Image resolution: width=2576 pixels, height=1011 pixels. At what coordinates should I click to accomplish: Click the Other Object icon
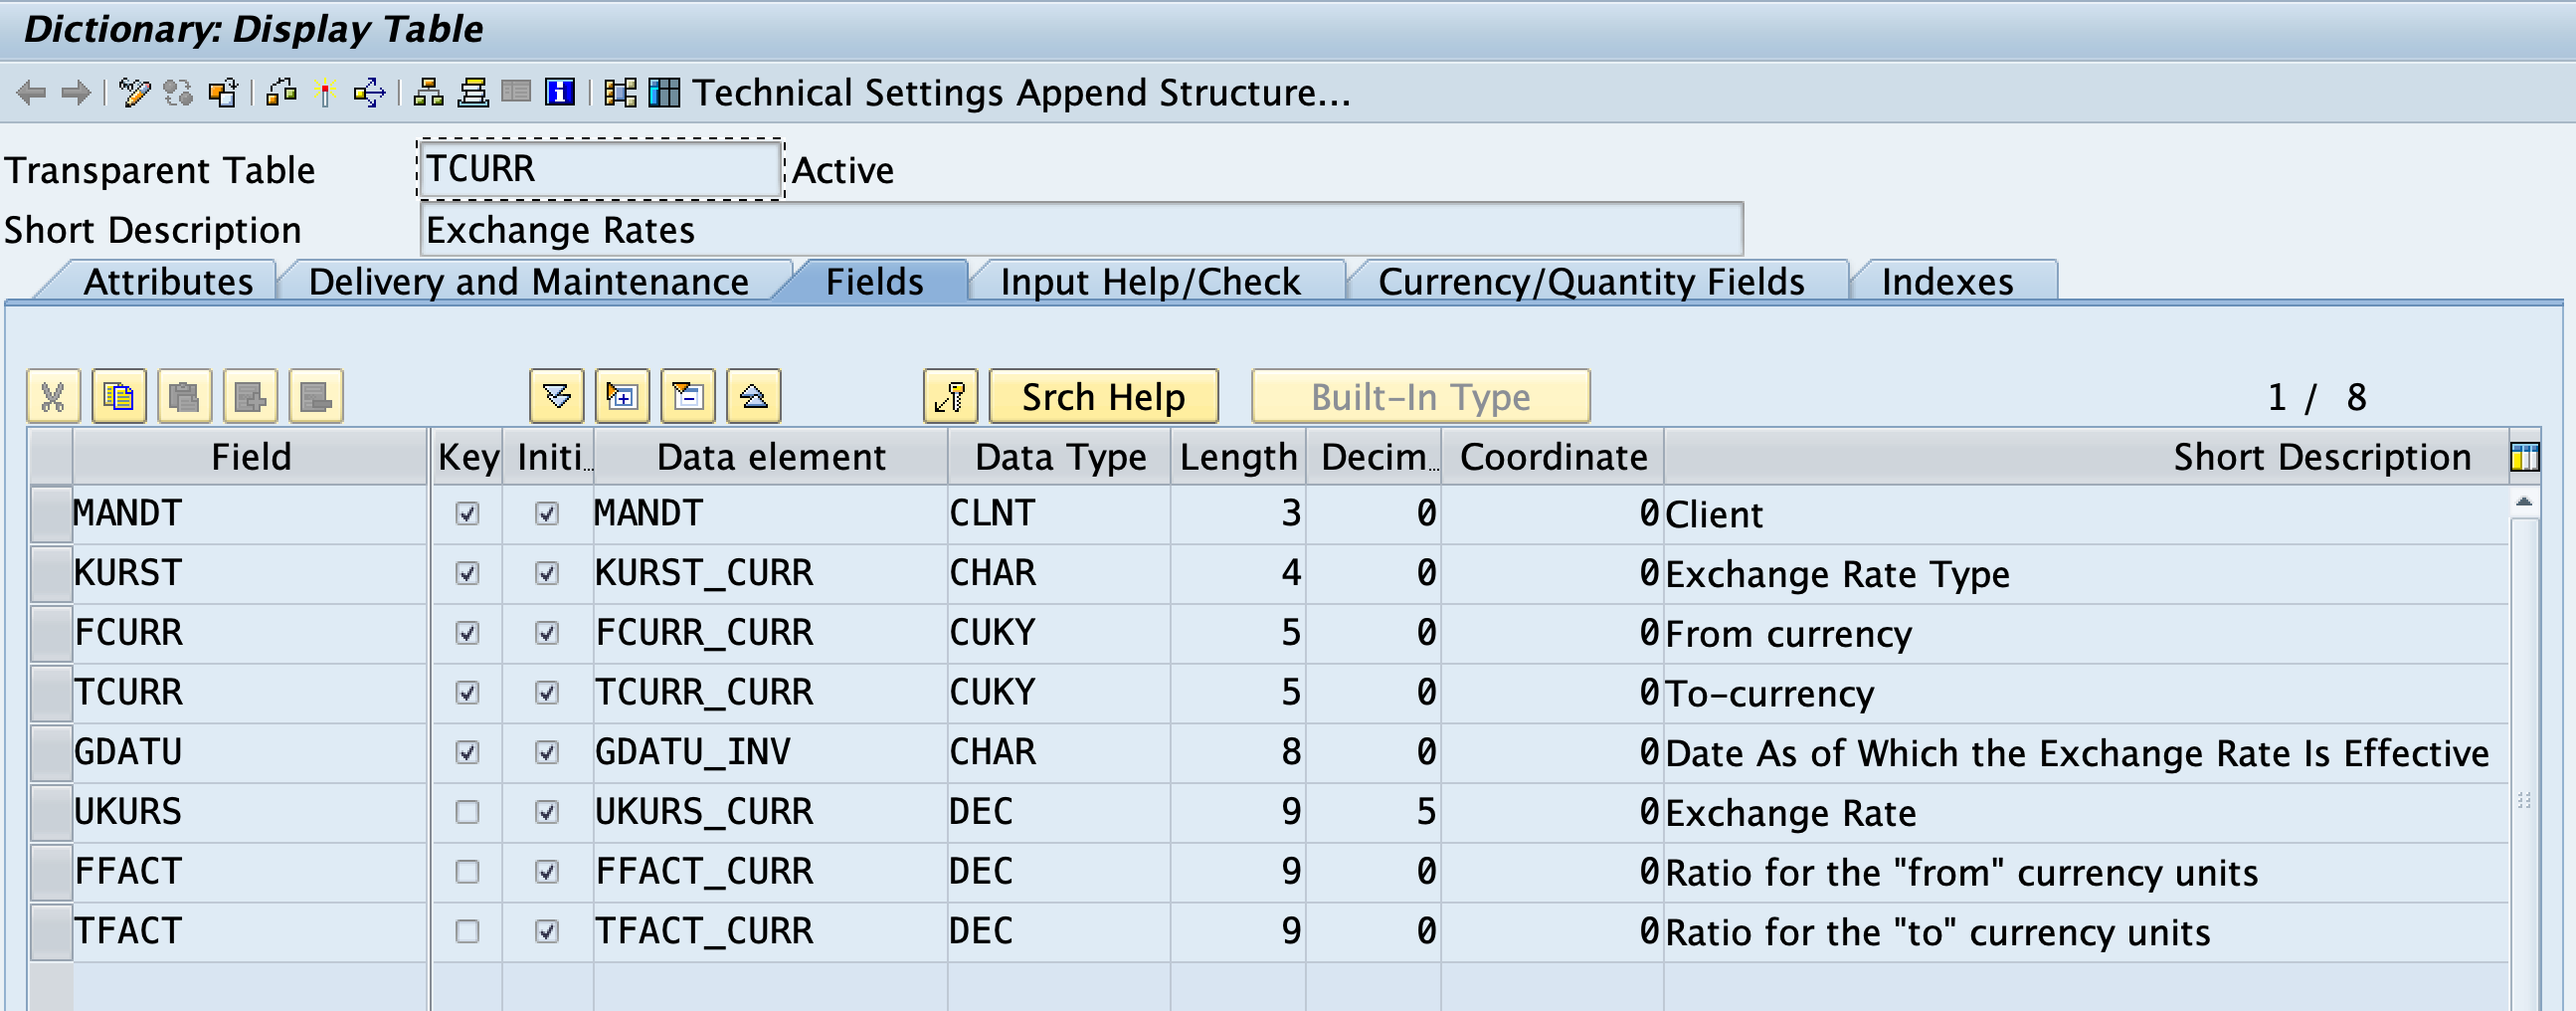tap(223, 93)
